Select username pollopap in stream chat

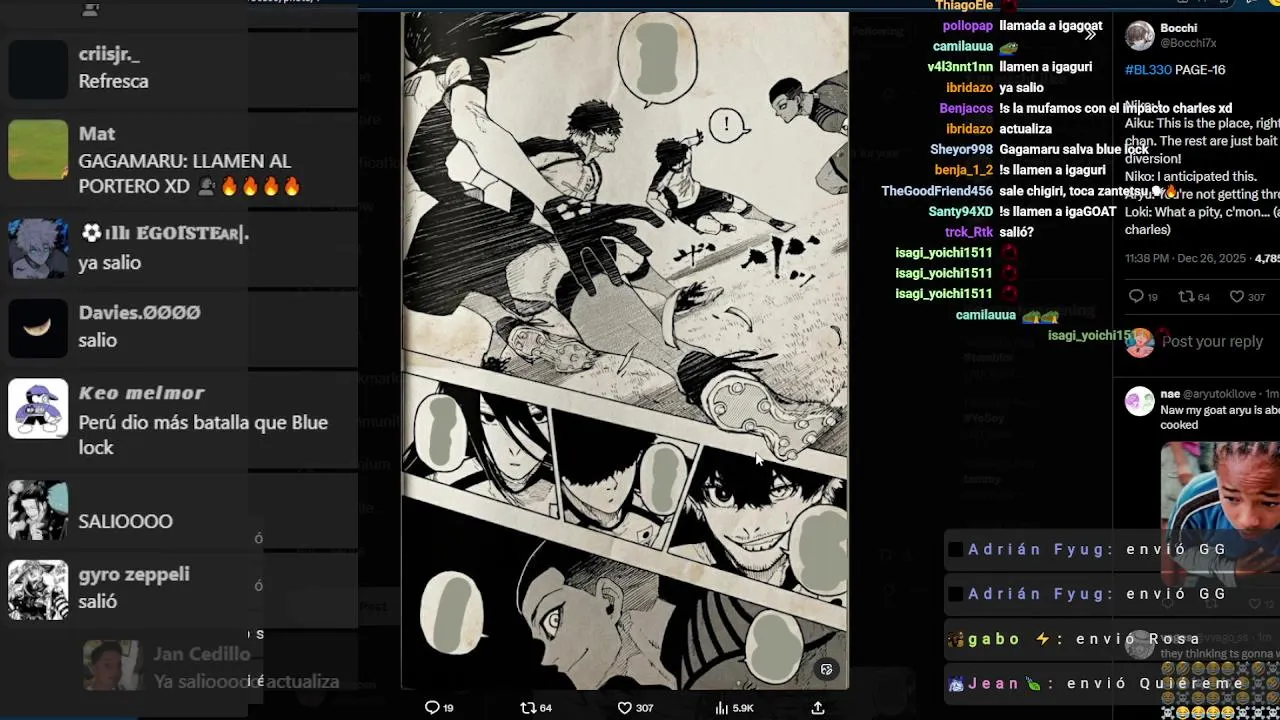click(967, 26)
